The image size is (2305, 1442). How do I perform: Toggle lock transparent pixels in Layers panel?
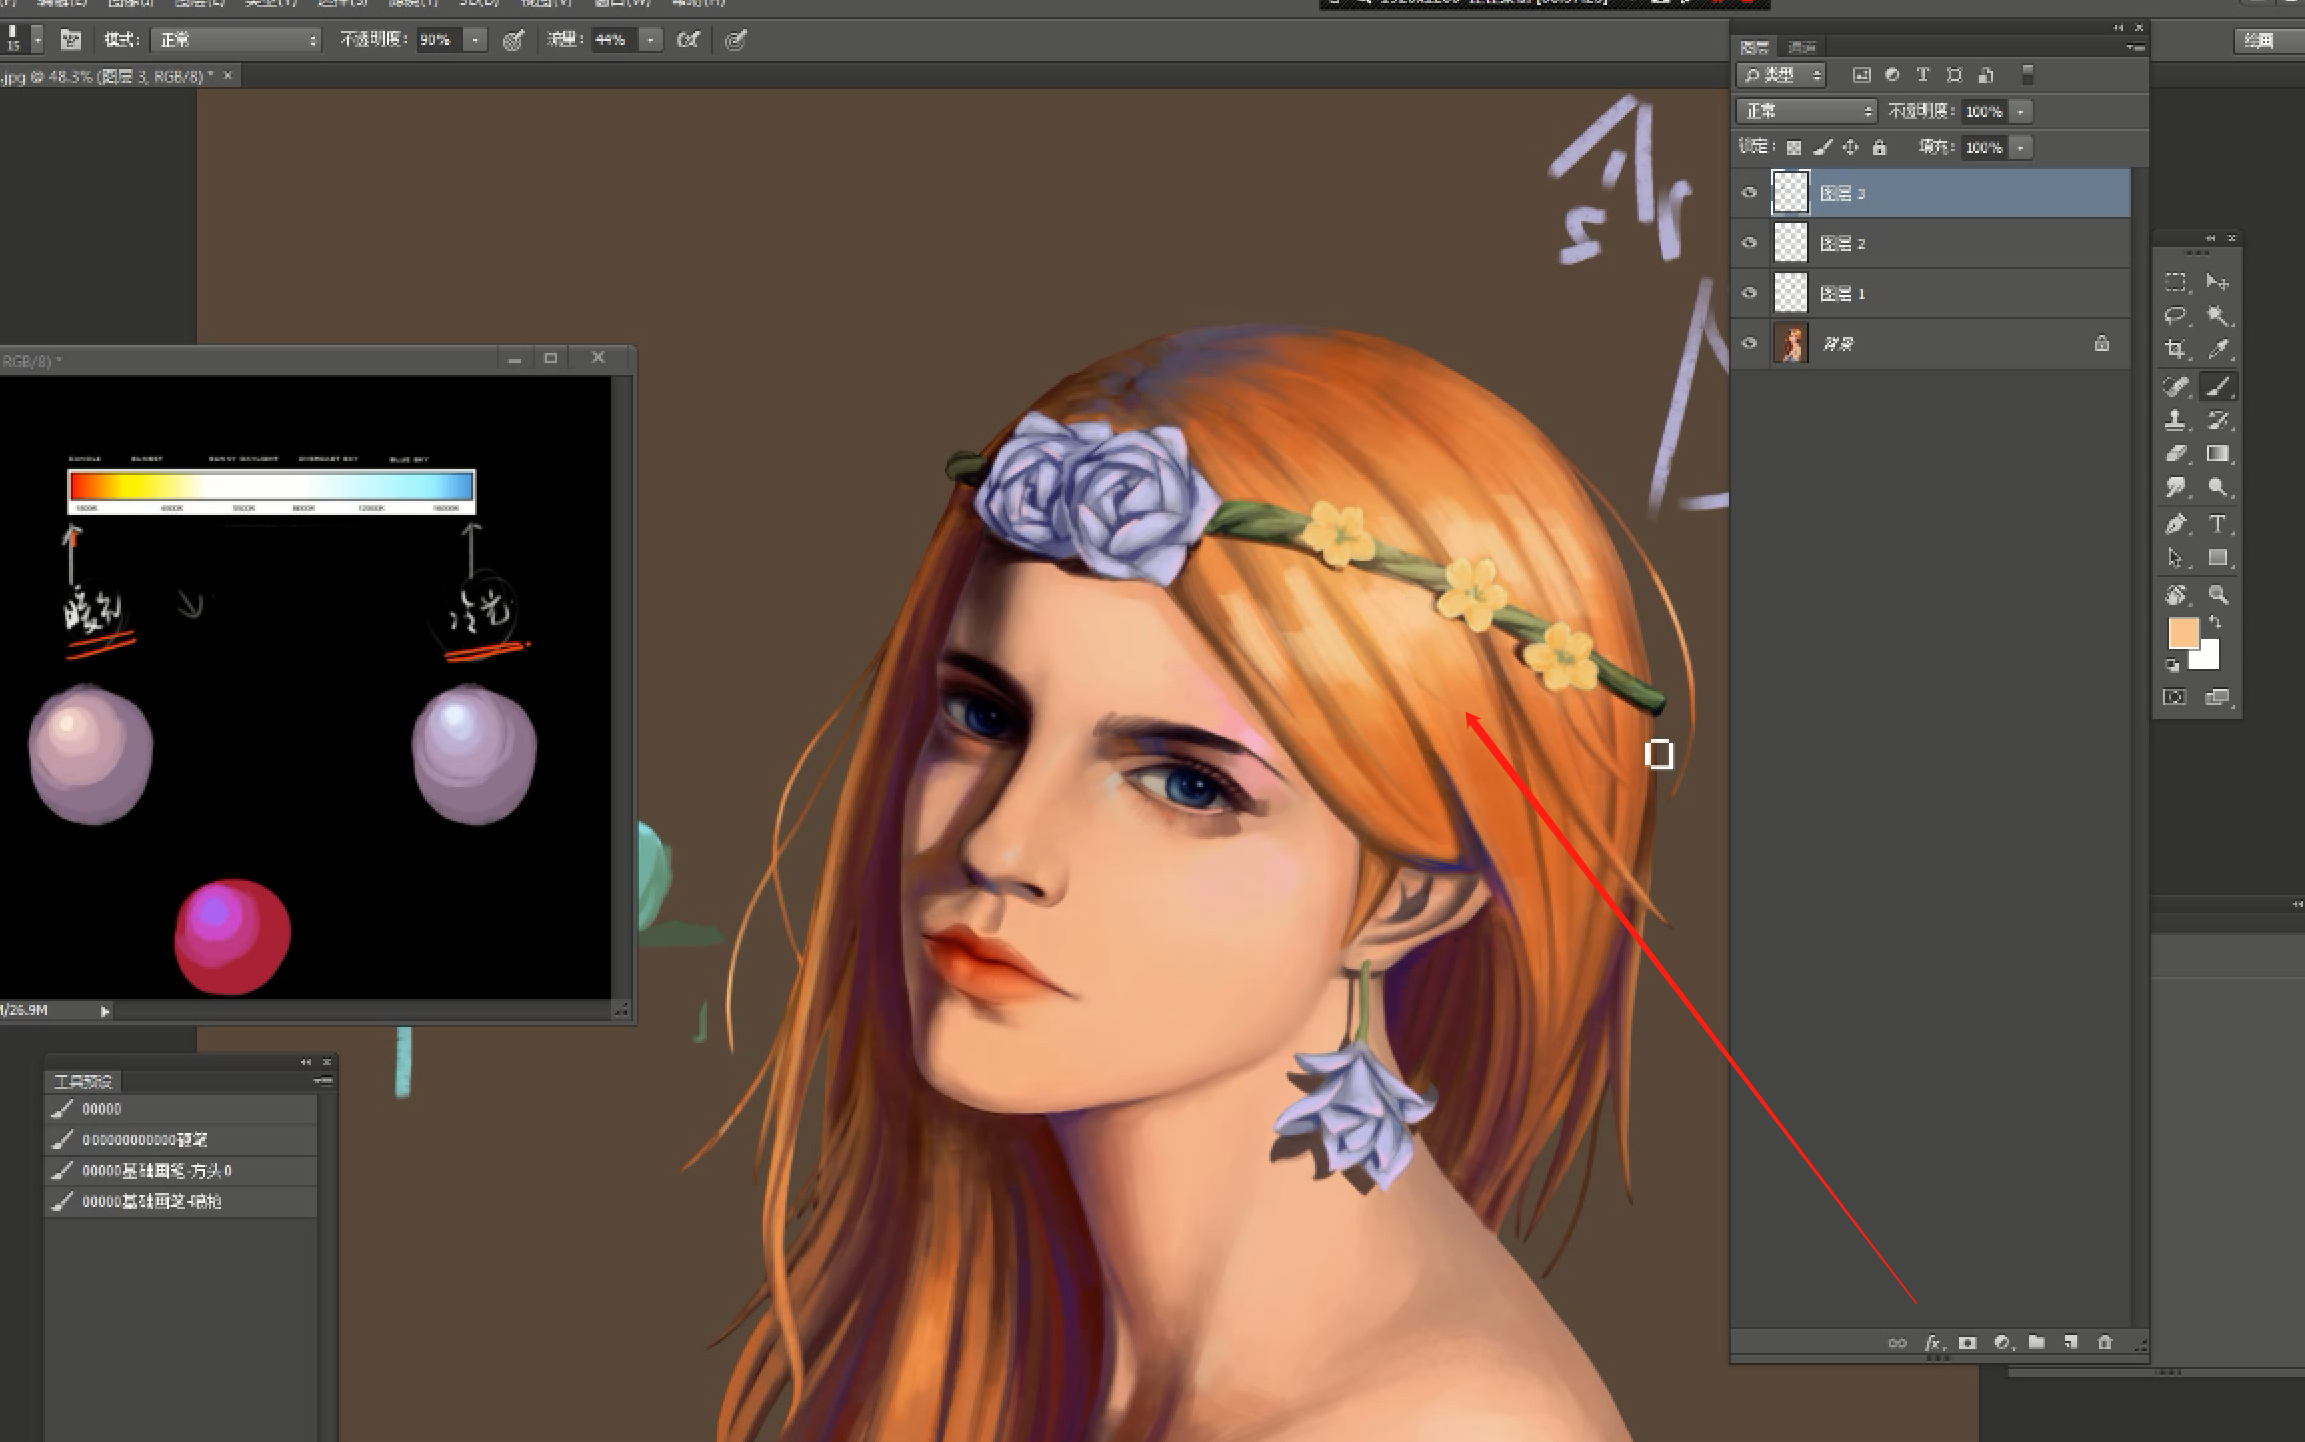1794,148
